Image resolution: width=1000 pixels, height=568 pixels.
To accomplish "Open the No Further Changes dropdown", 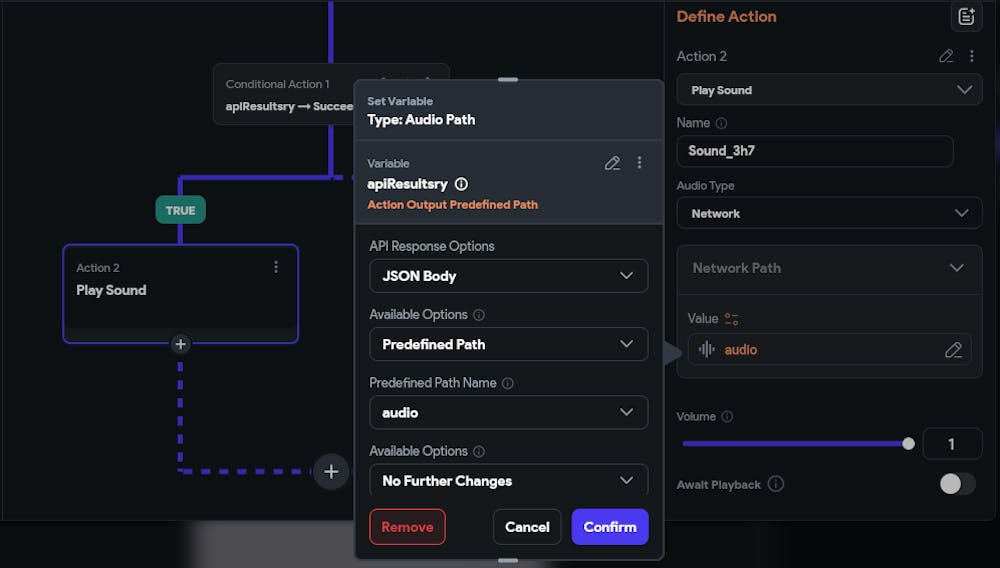I will [x=508, y=481].
